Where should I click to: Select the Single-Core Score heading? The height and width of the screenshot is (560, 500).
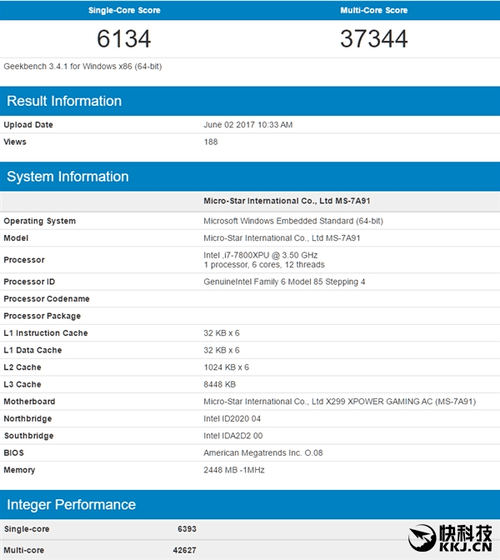point(124,10)
